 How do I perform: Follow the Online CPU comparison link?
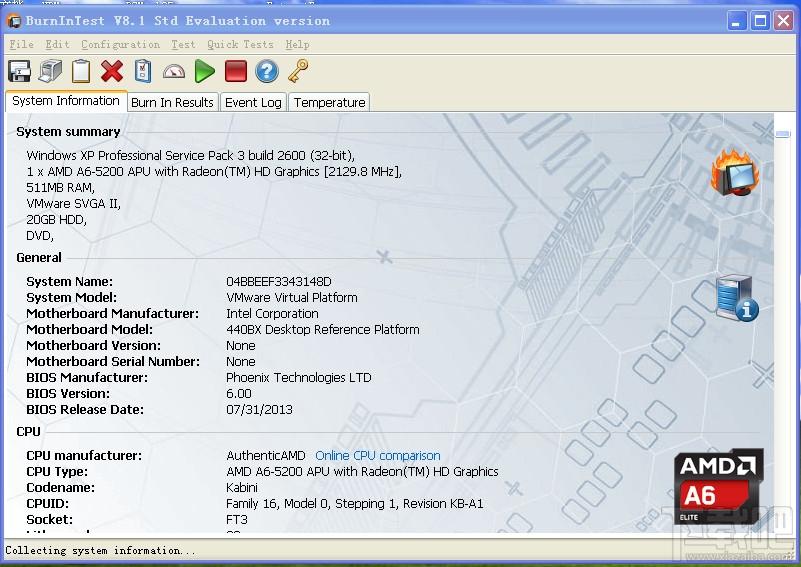tap(378, 455)
